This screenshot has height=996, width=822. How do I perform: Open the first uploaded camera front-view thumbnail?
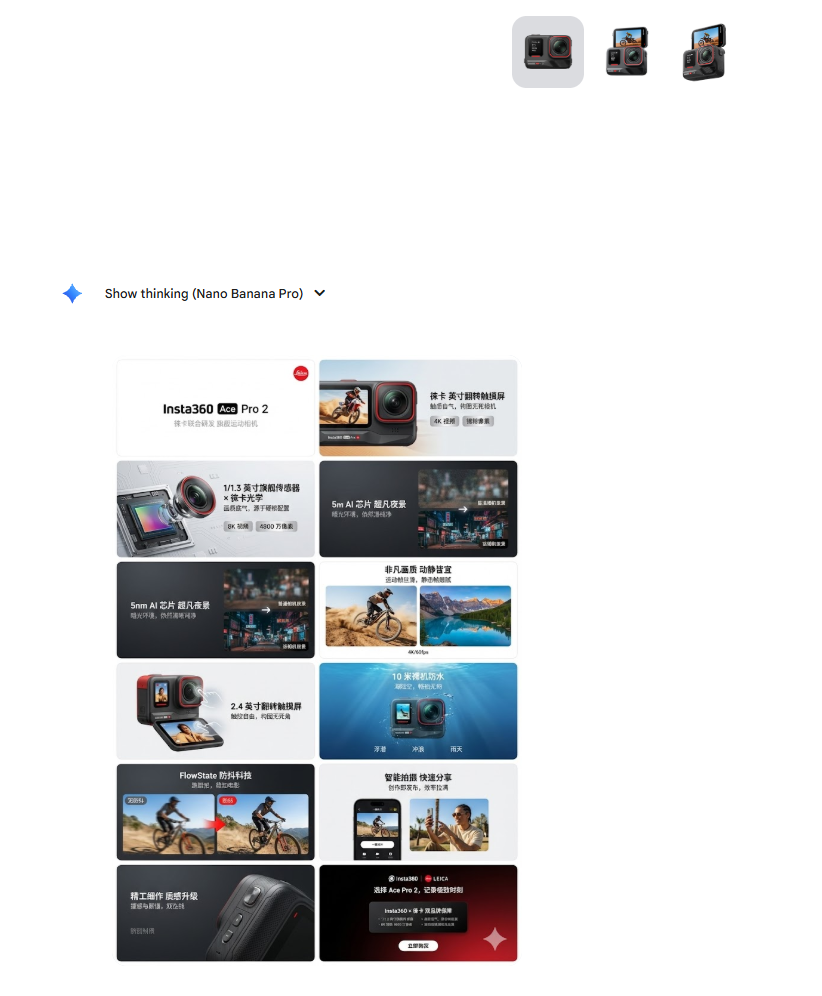pyautogui.click(x=548, y=52)
